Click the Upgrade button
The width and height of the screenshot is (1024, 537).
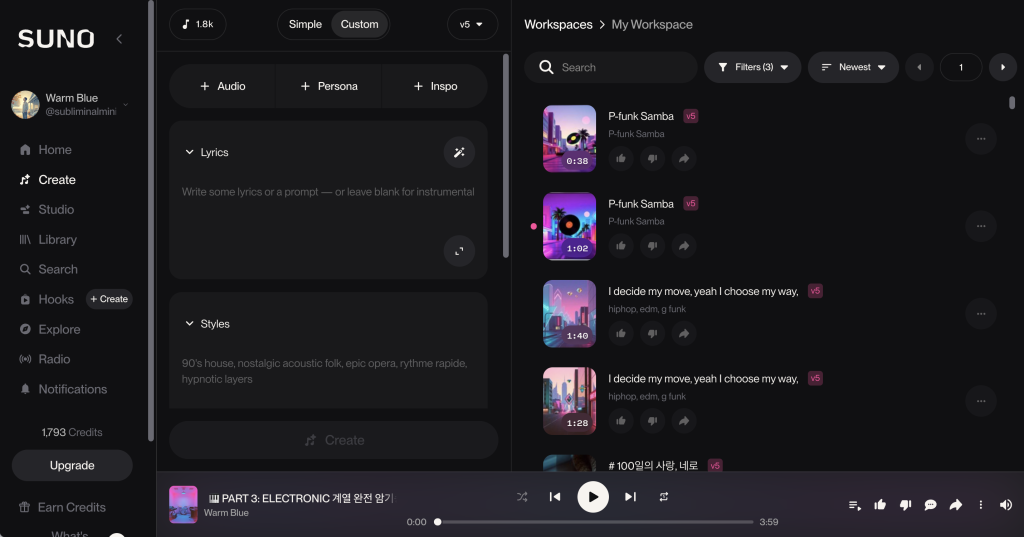coord(72,465)
